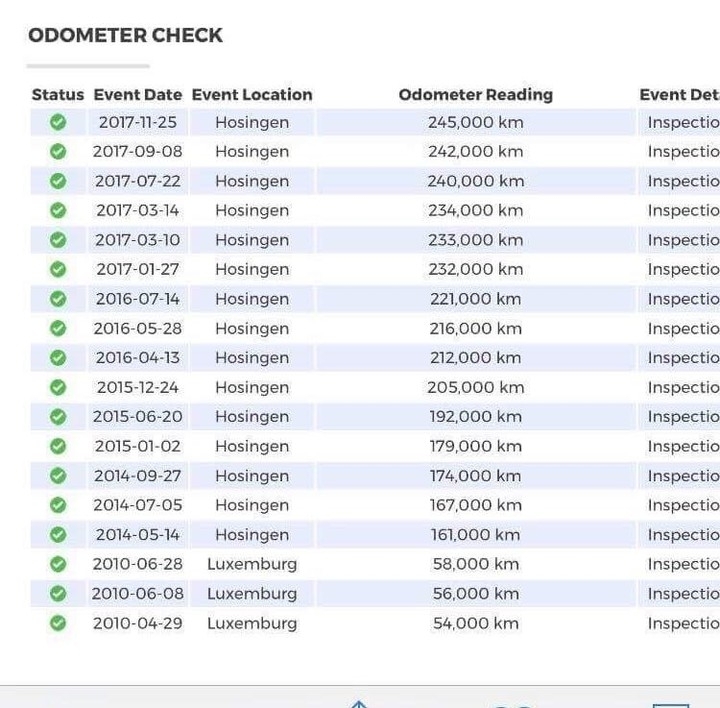Viewport: 720px width, 708px height.
Task: Click the green check status for 2016-07-14
Action: click(58, 299)
